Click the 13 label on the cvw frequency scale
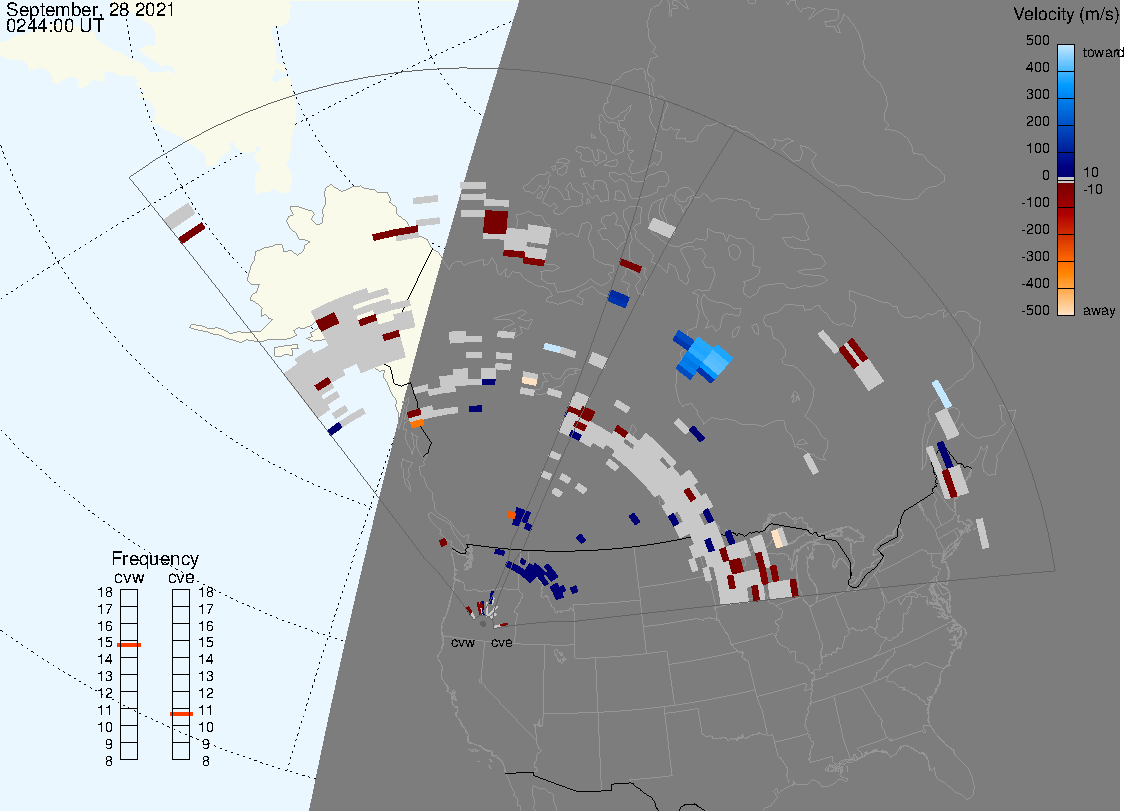 105,676
